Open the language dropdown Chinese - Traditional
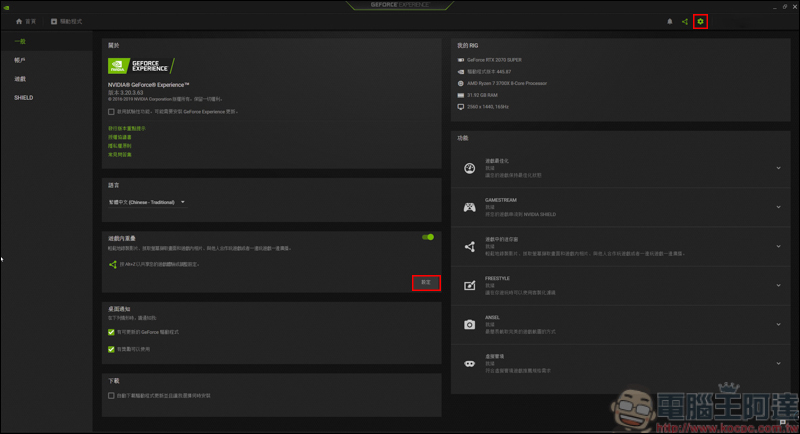This screenshot has height=434, width=800. pyautogui.click(x=147, y=202)
